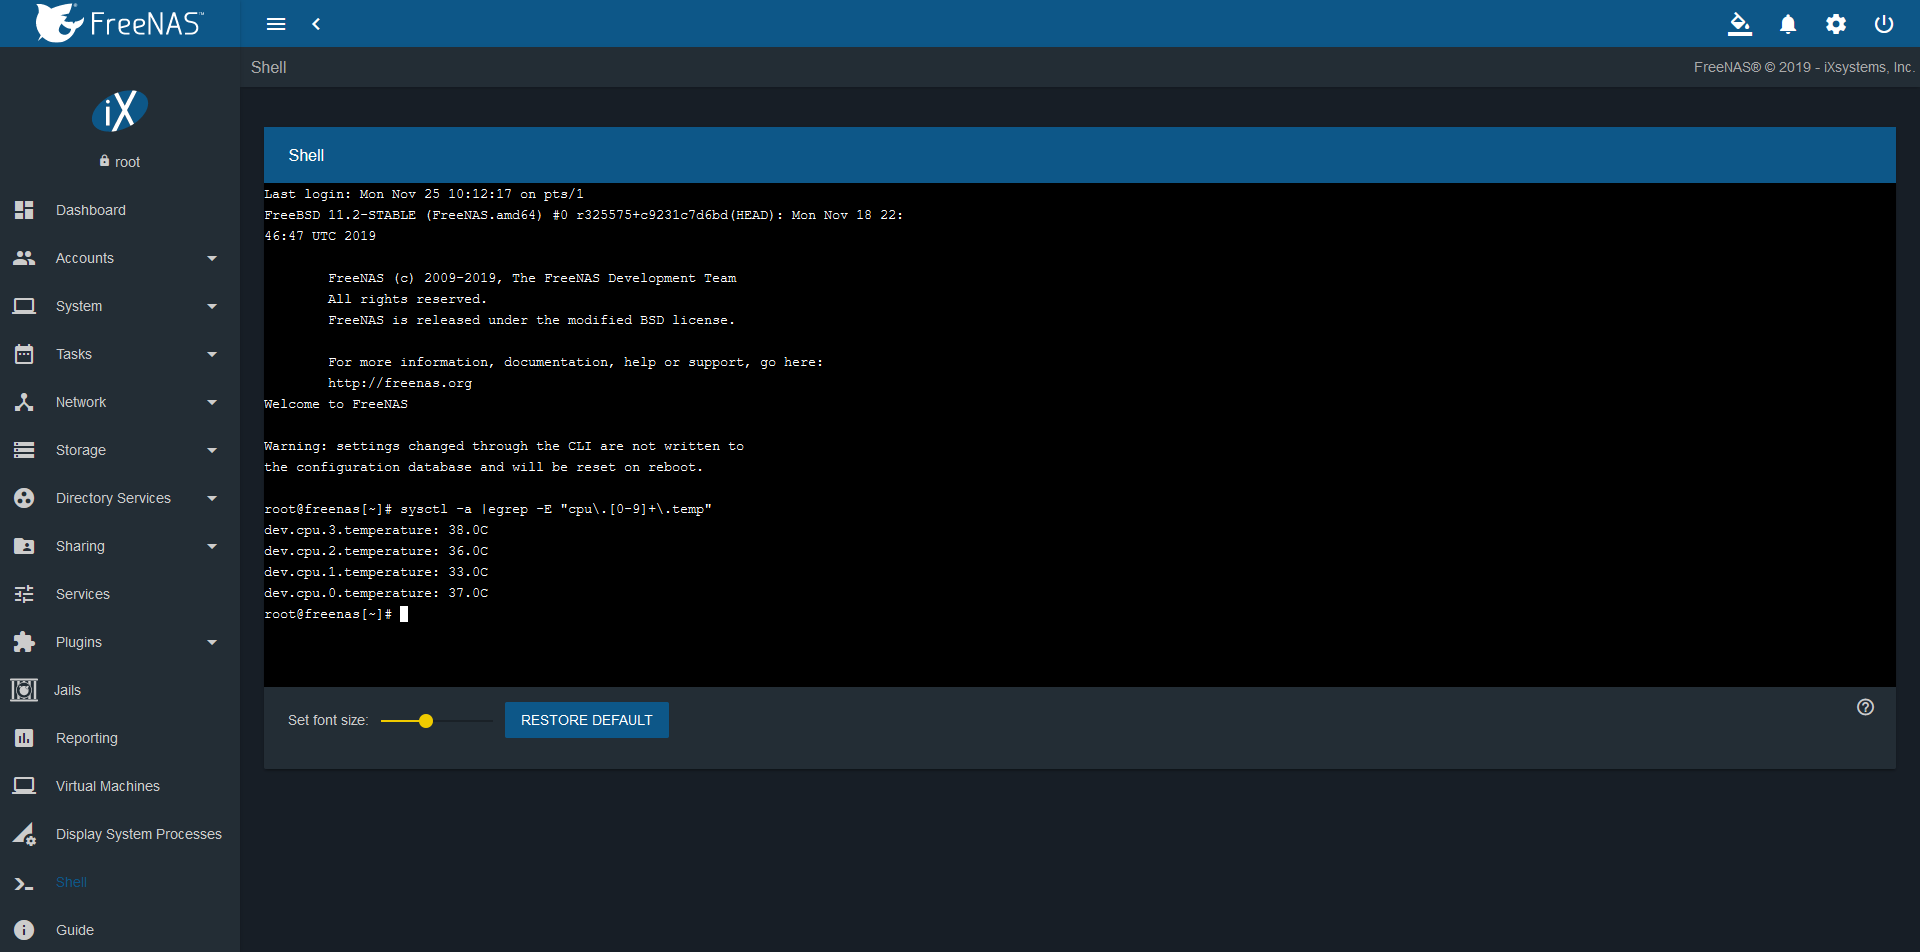Click the Shell prompt icon
1920x952 pixels.
point(24,883)
